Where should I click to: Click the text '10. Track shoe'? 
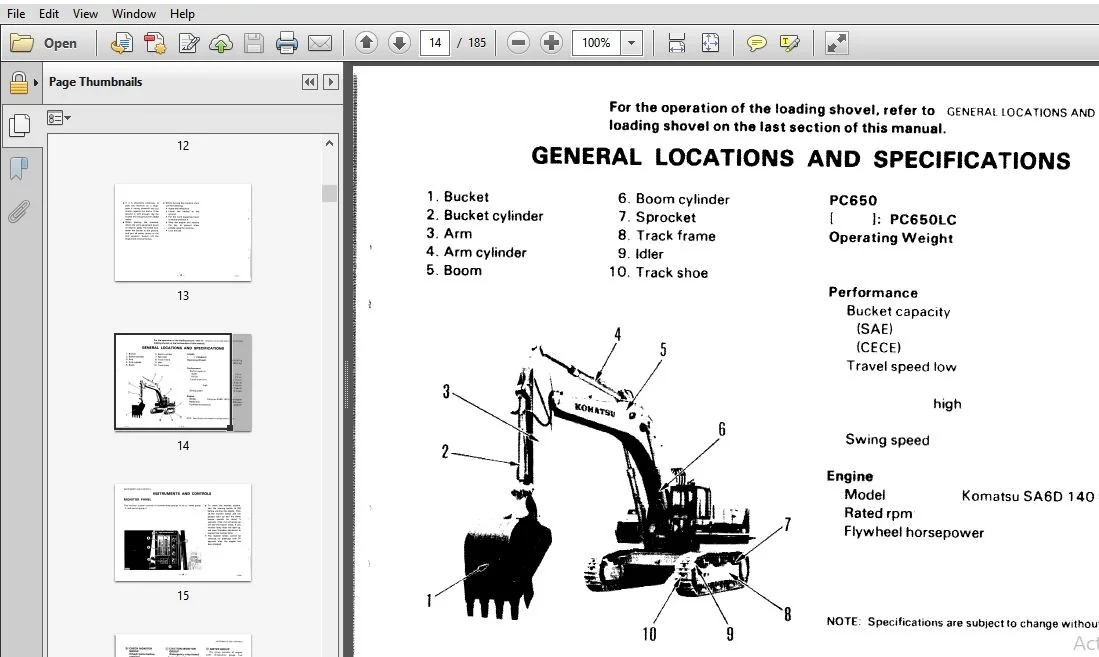pyautogui.click(x=658, y=272)
